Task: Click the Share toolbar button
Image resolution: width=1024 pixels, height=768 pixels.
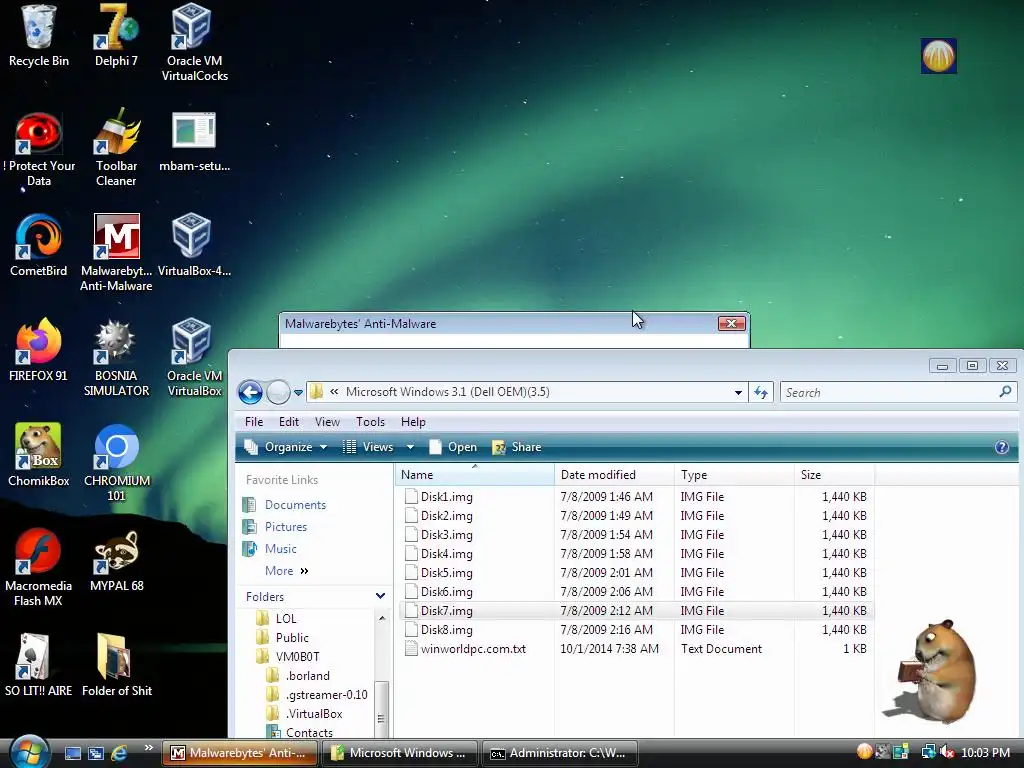Action: (517, 447)
